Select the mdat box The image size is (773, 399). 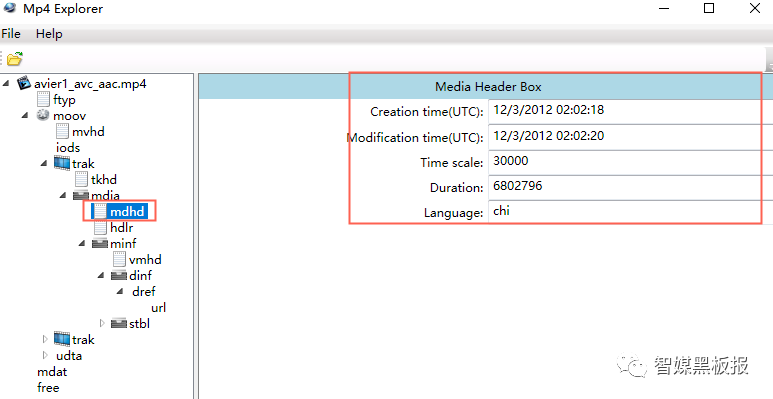coord(52,371)
